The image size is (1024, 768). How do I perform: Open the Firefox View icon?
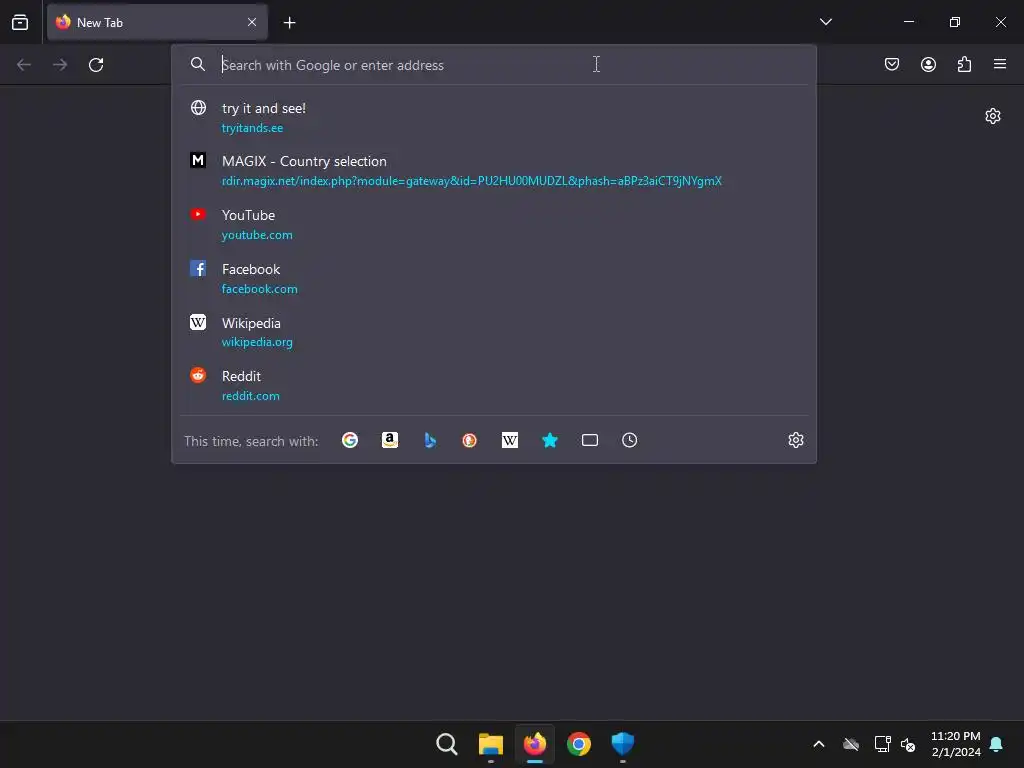point(20,22)
